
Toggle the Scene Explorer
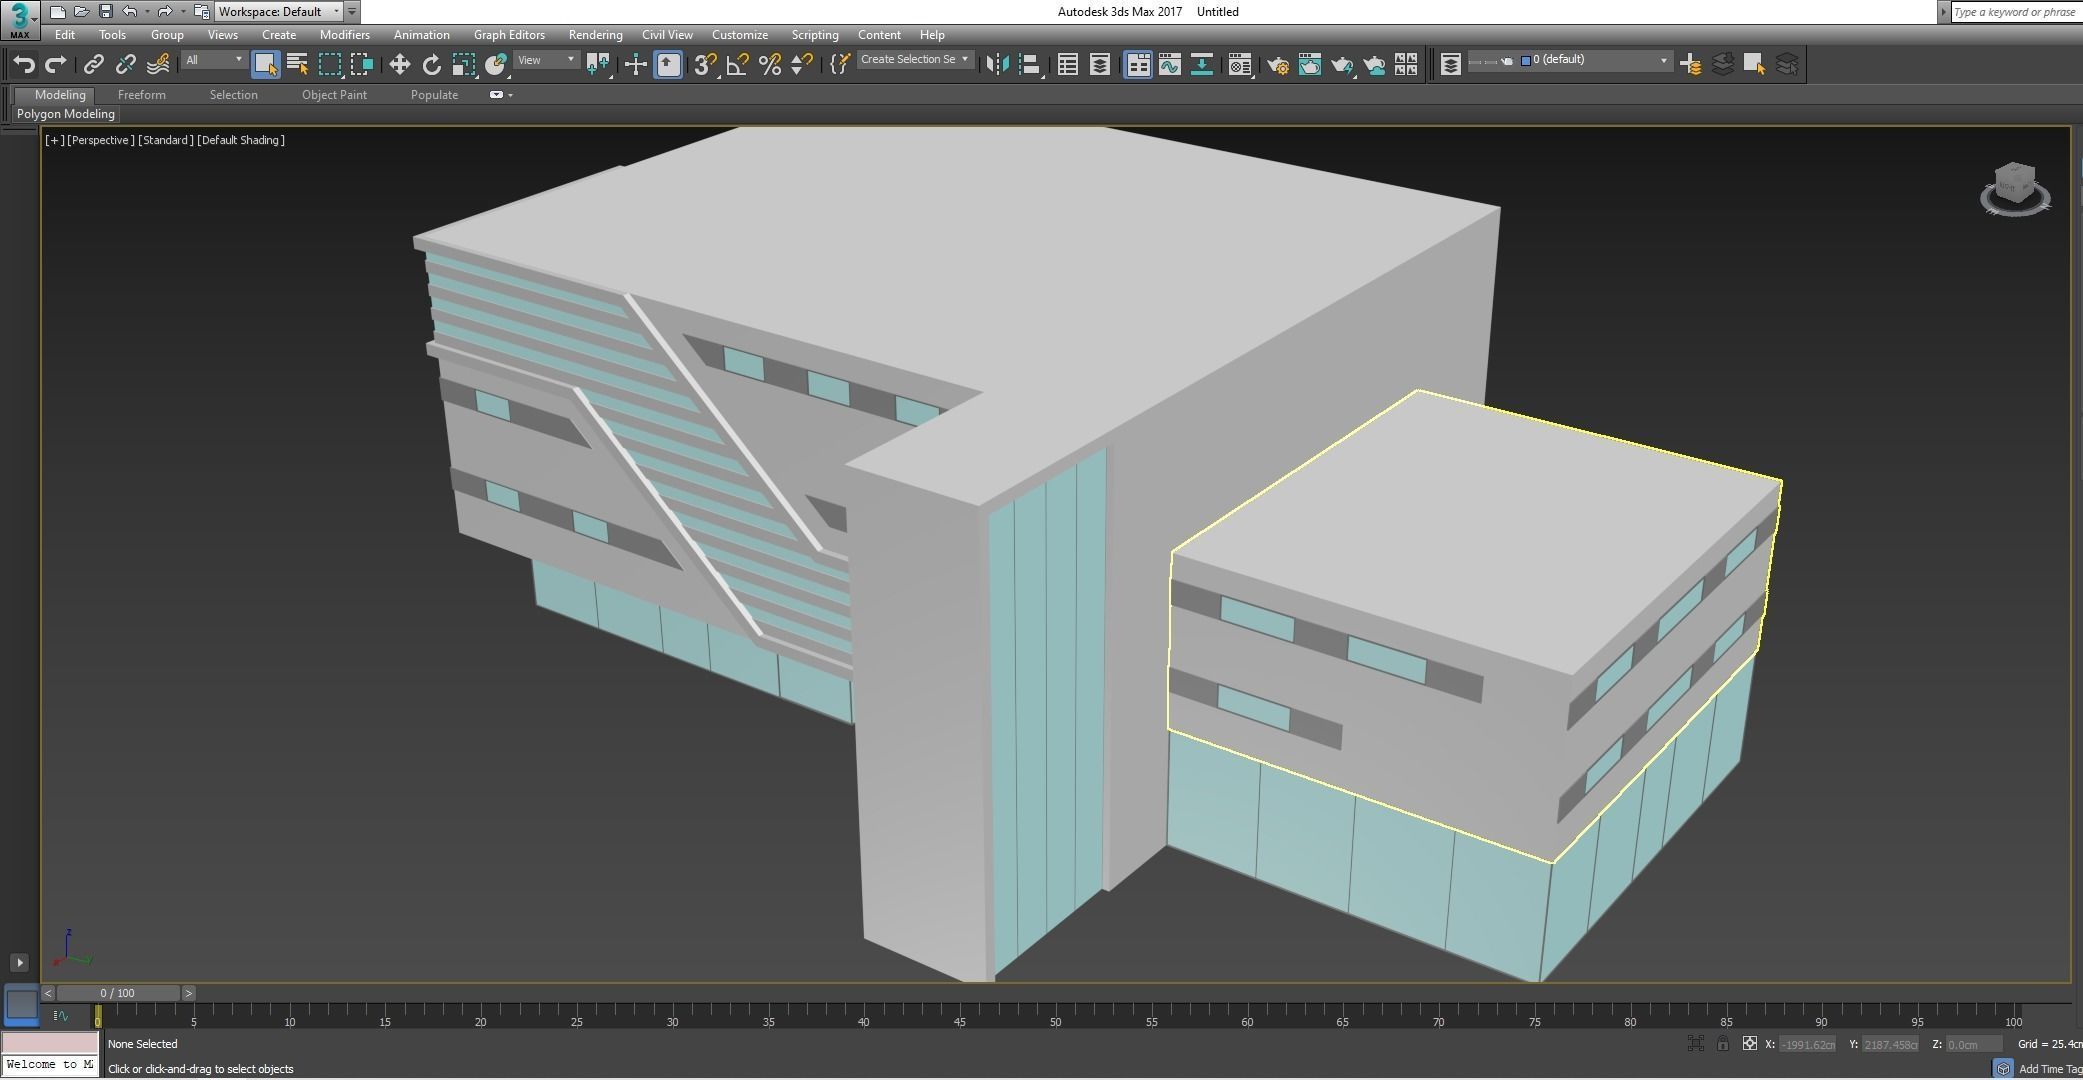click(x=1067, y=64)
